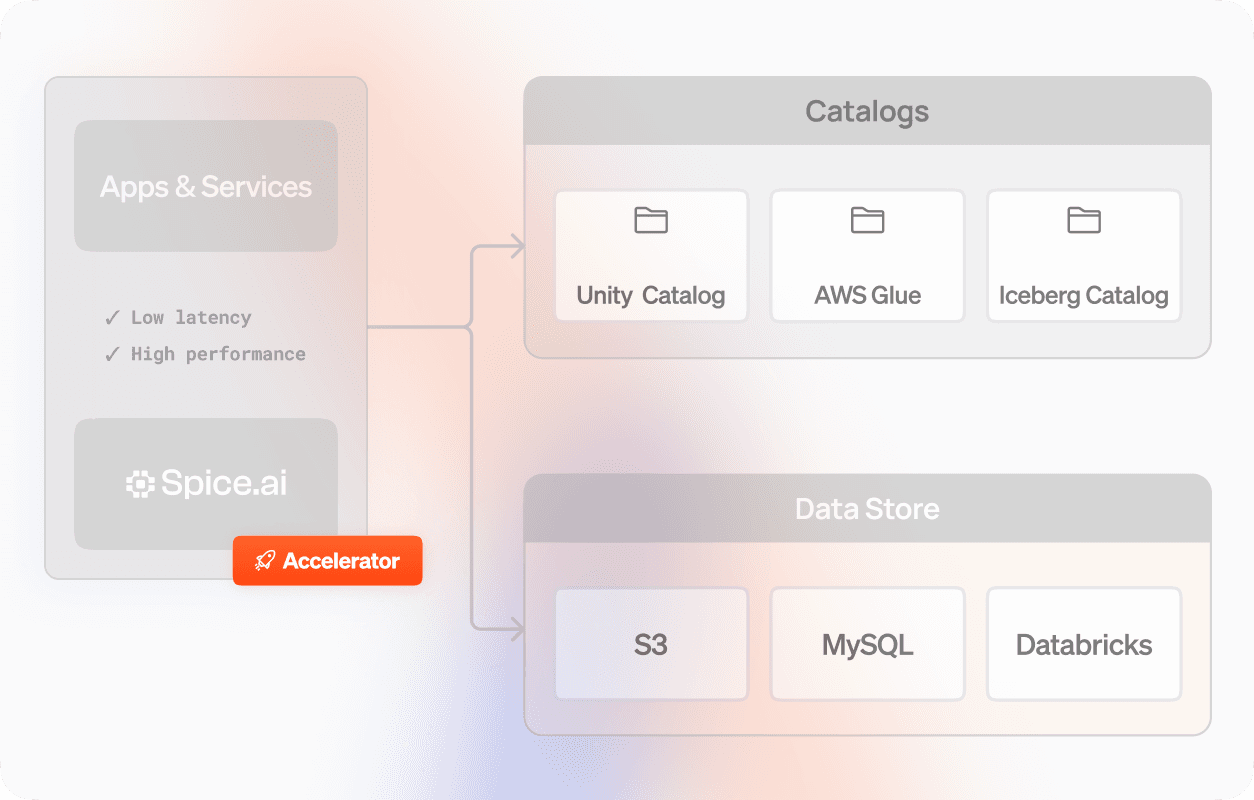Click the Spice.ai wordmark text

(224, 484)
